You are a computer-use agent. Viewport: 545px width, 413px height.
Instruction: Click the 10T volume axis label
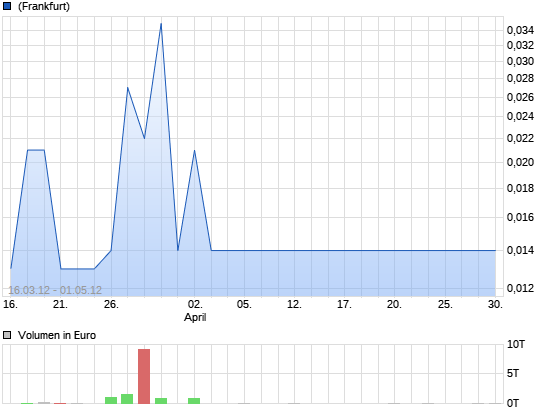coord(516,345)
